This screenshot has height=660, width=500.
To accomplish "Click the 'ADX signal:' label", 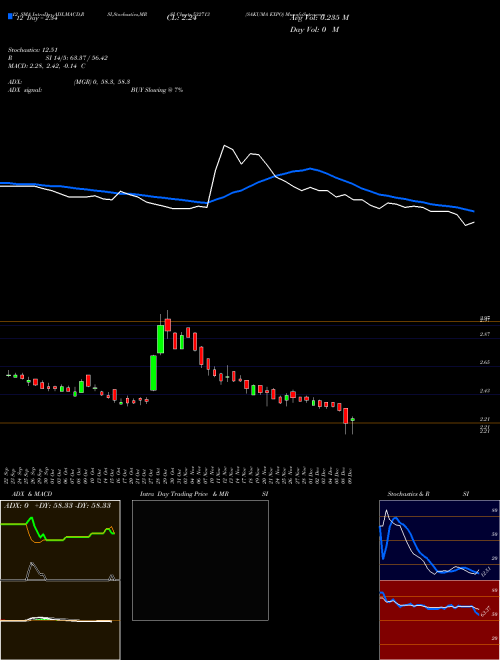I will point(24,90).
